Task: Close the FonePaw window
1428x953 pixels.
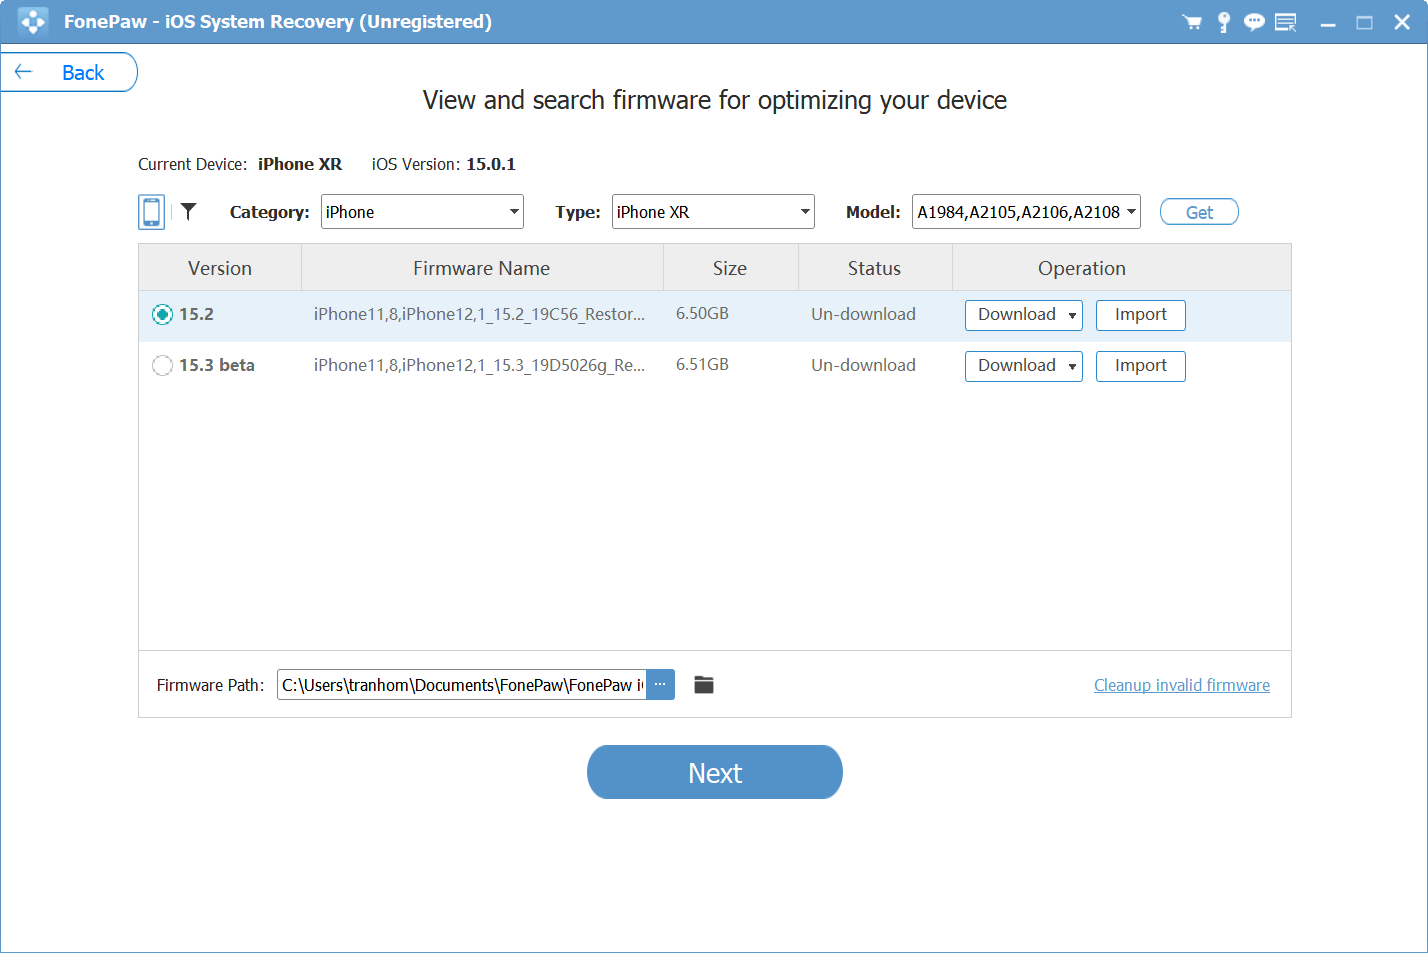Action: (1402, 22)
